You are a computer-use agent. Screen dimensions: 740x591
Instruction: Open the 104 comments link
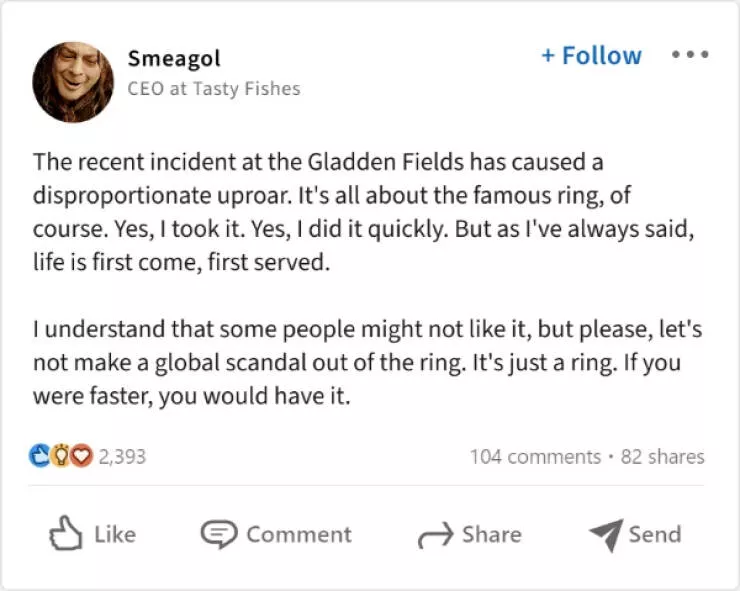(x=535, y=456)
